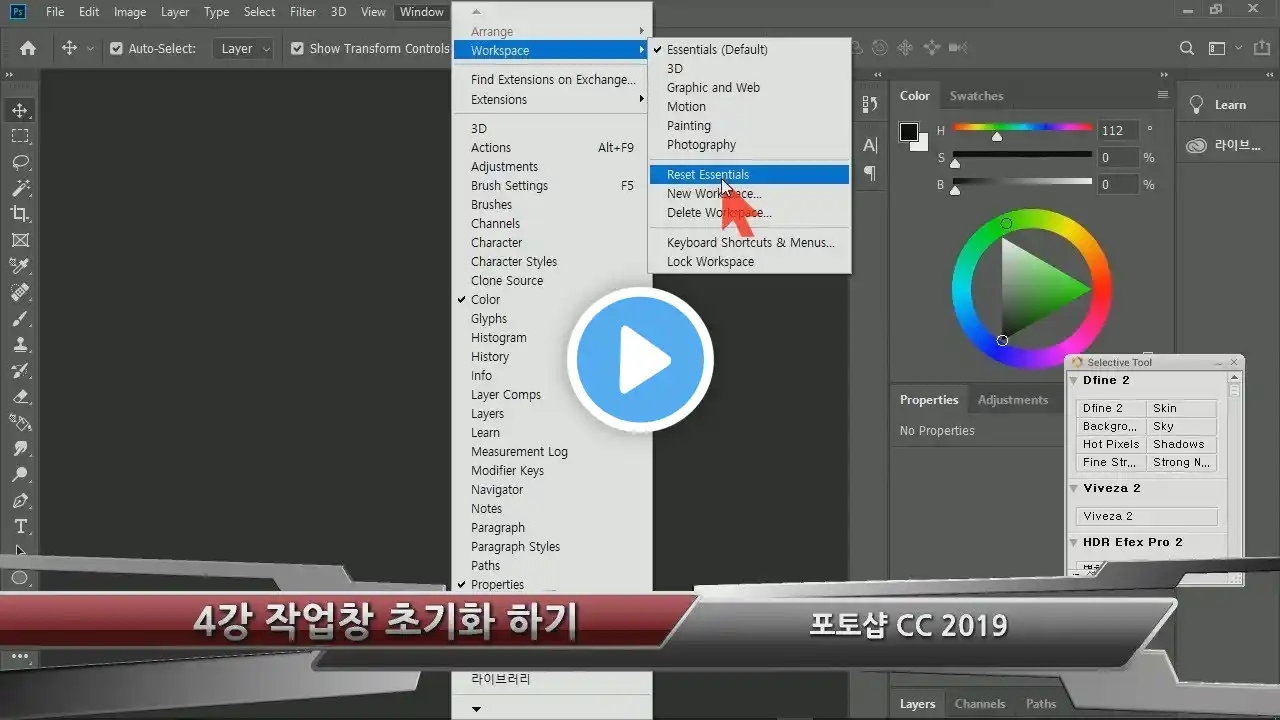
Task: Open the Color panel options menu
Action: pyautogui.click(x=1162, y=95)
